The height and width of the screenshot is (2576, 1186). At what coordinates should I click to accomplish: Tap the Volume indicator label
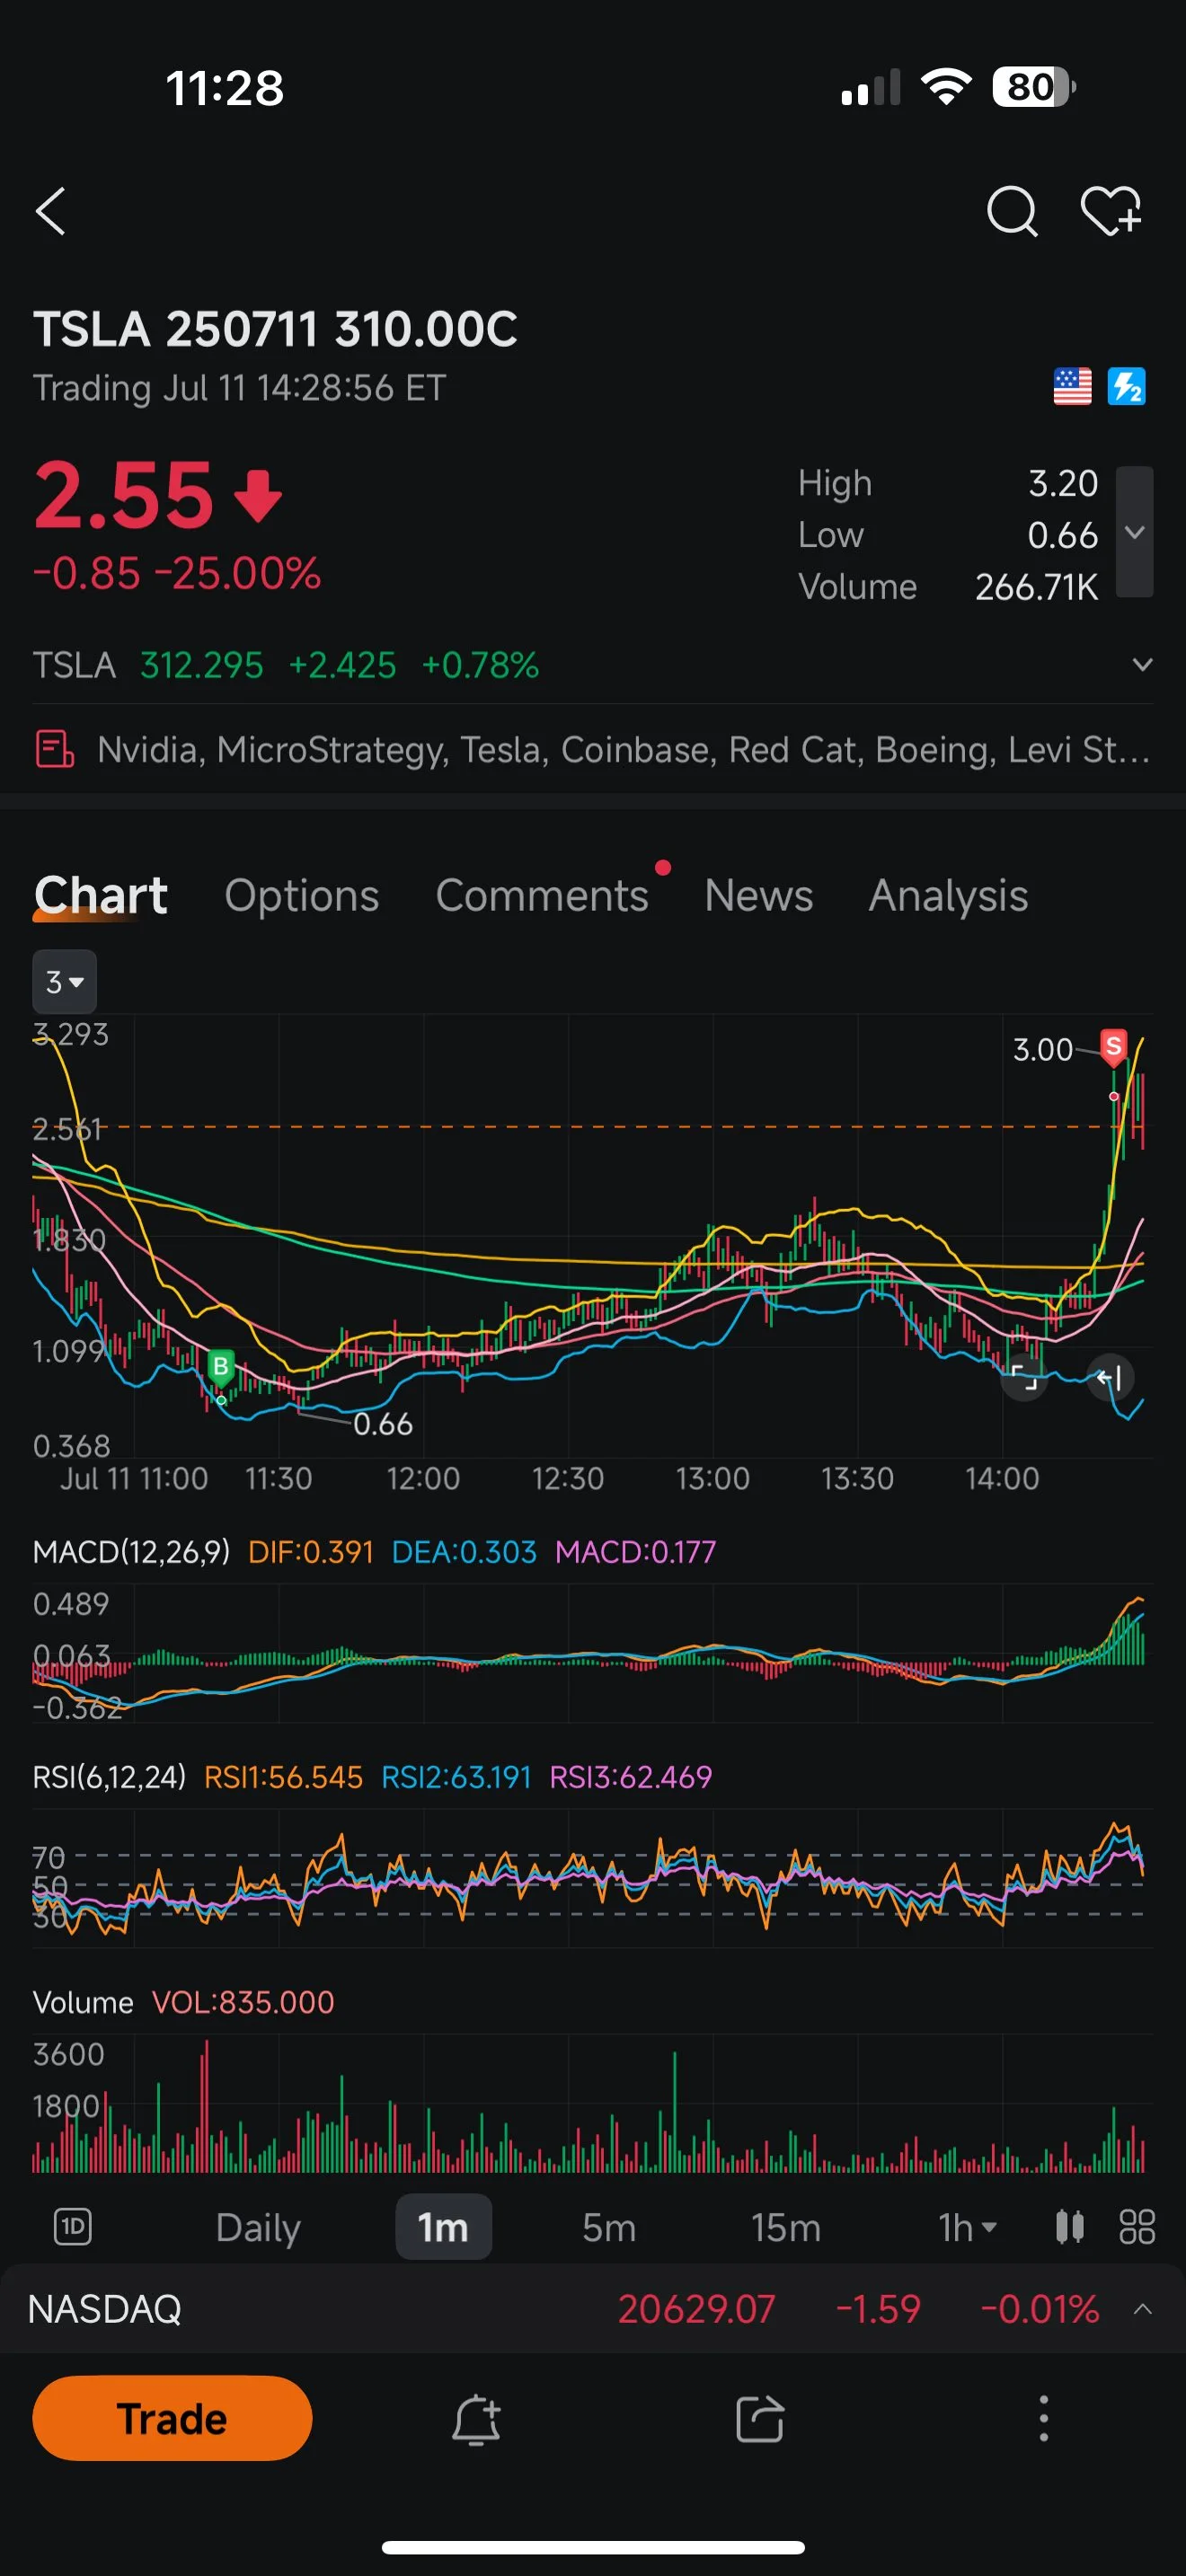(x=83, y=2002)
